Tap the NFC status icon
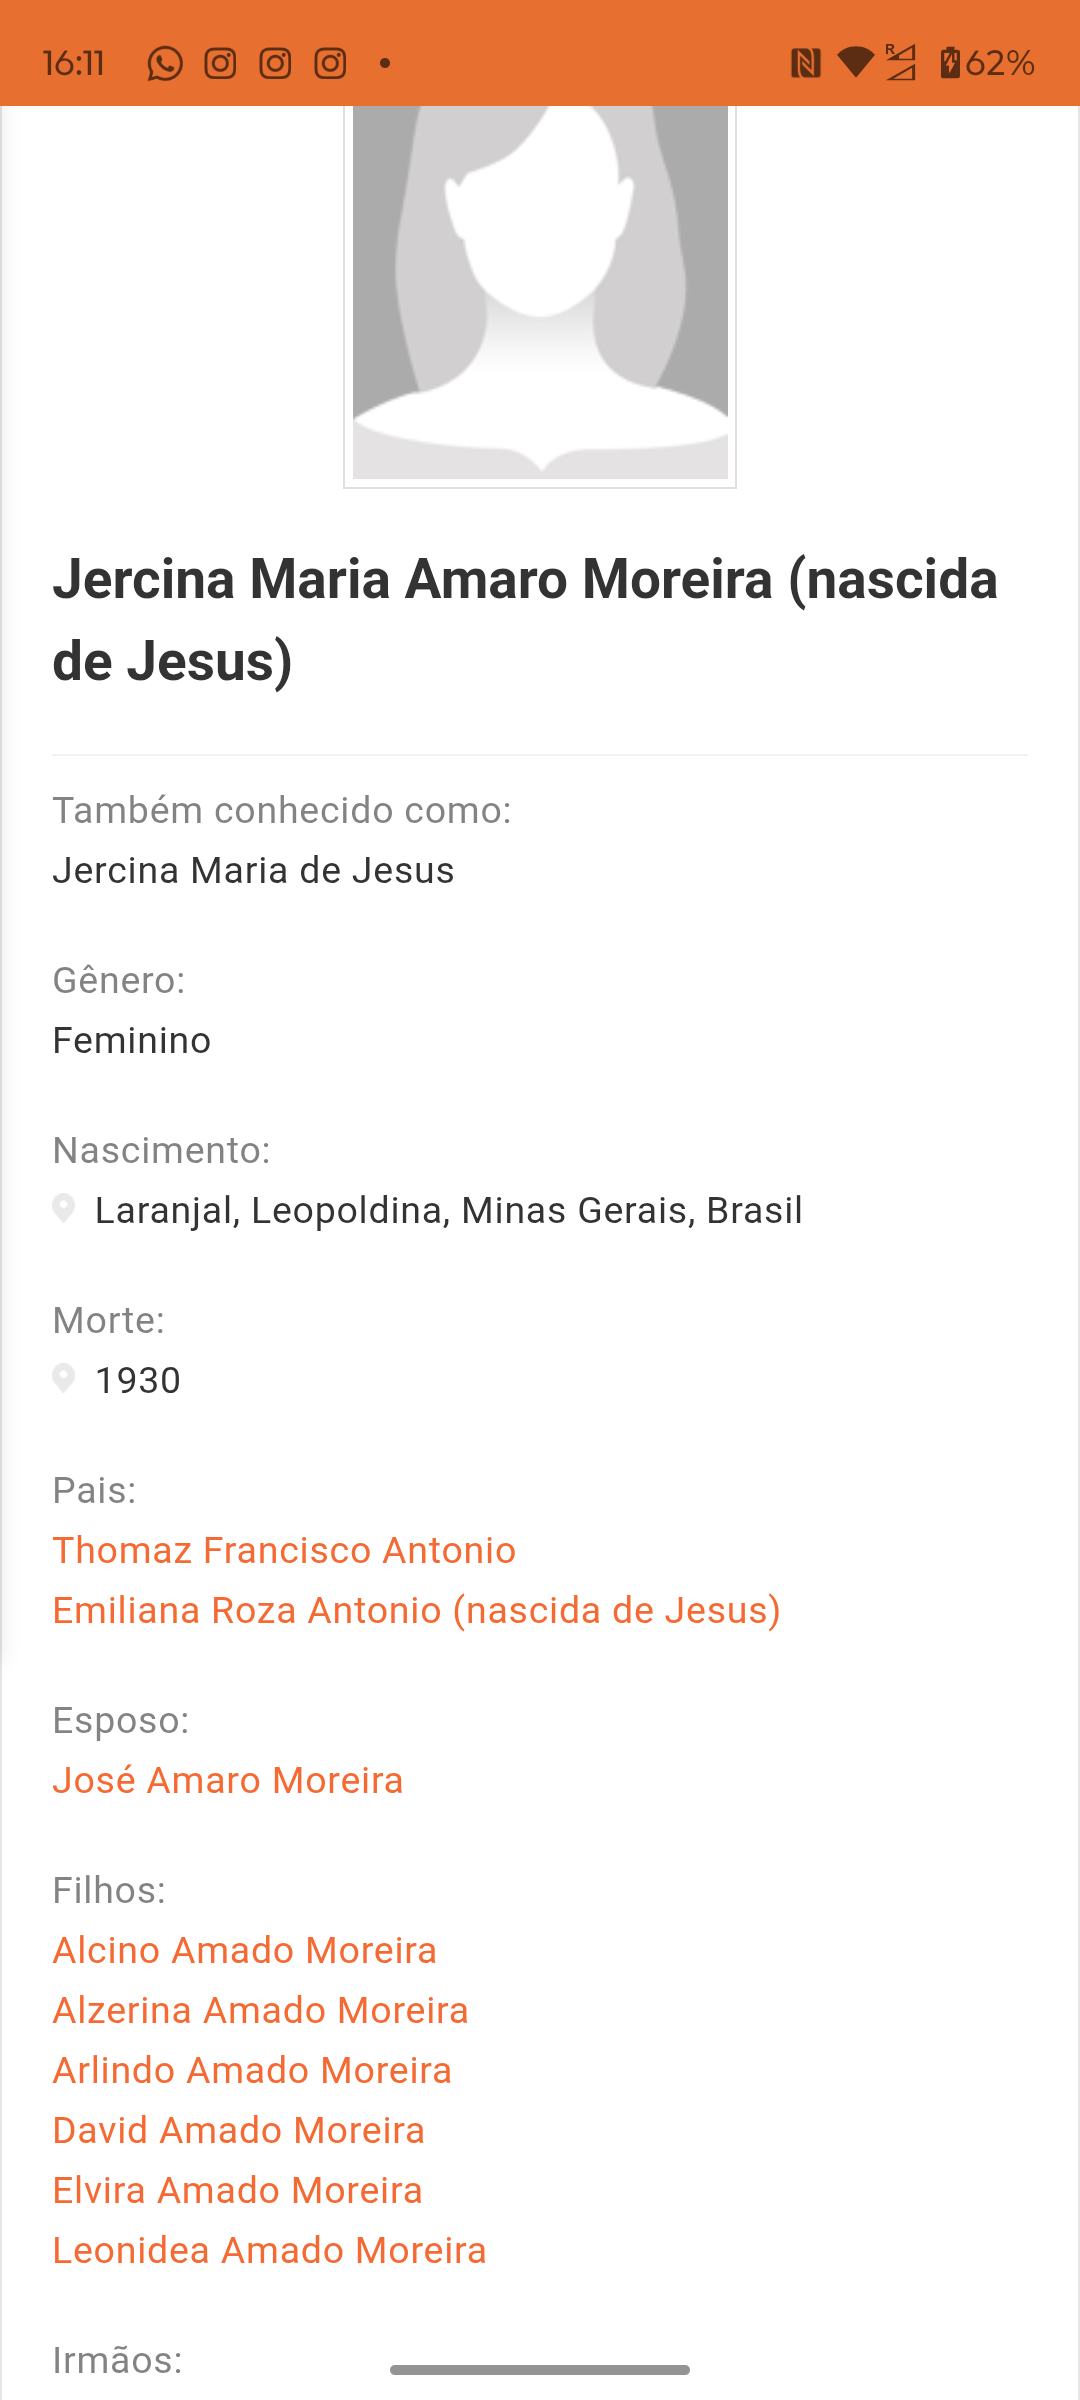 [805, 64]
